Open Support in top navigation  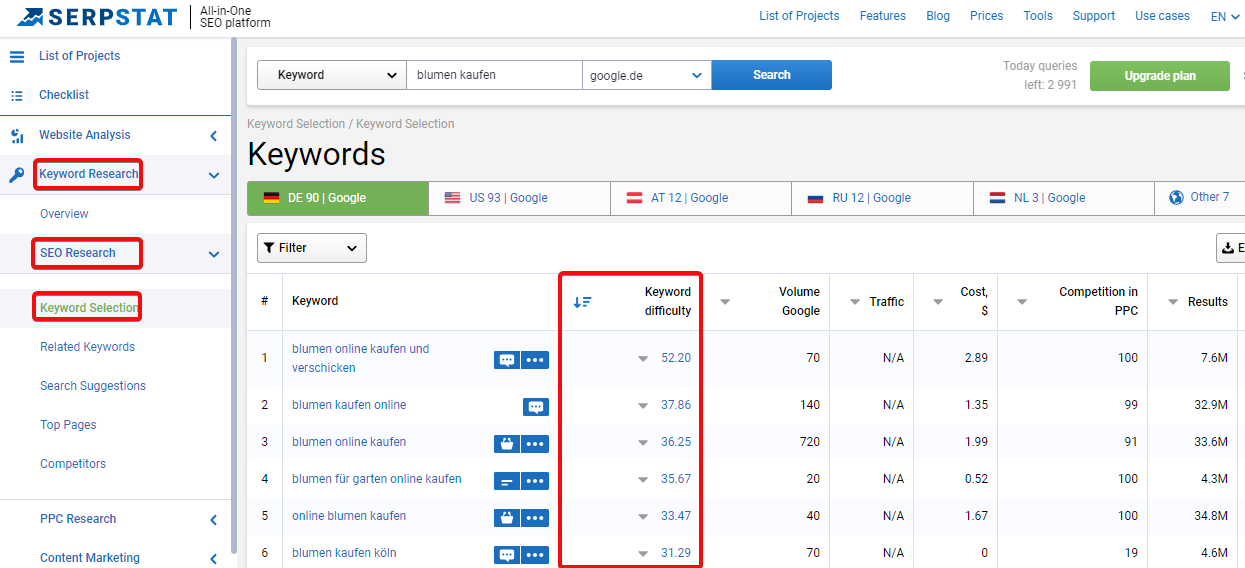[1094, 16]
